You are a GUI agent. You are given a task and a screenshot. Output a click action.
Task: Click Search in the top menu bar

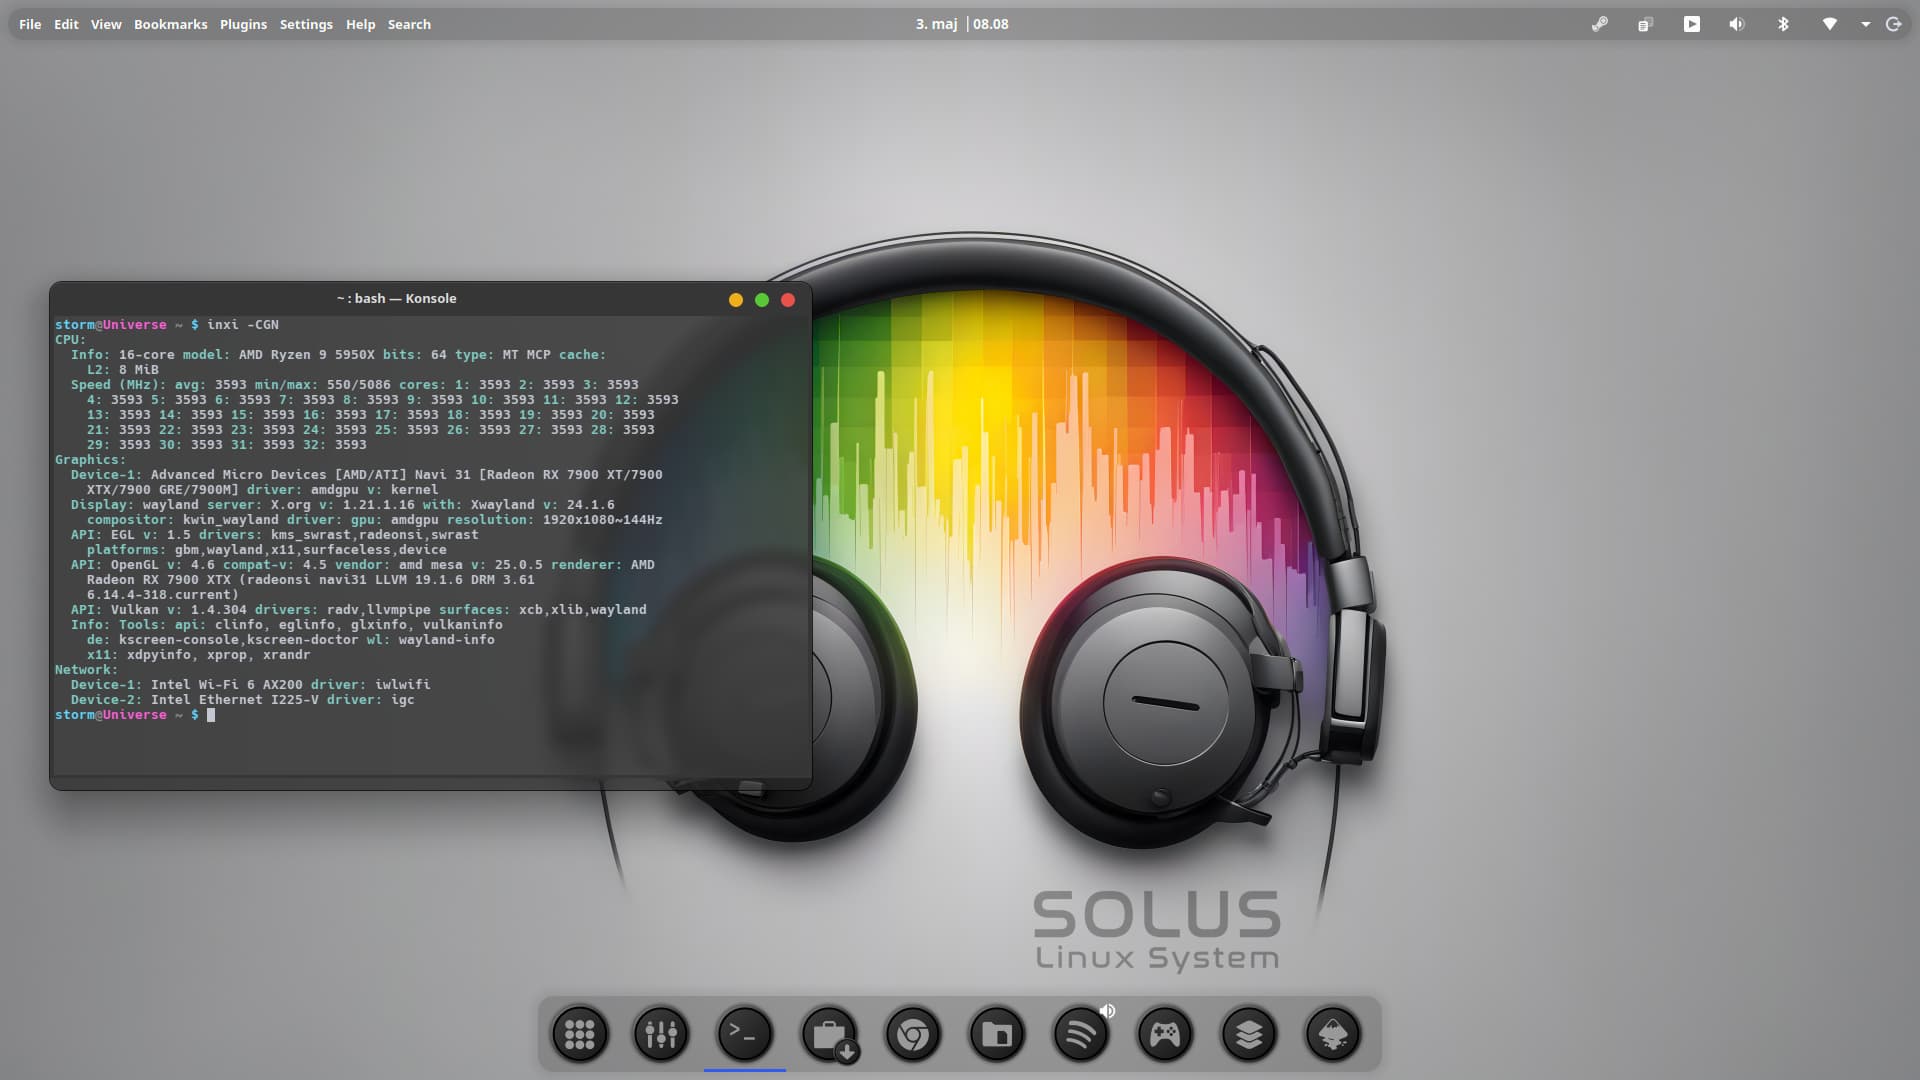pyautogui.click(x=409, y=24)
